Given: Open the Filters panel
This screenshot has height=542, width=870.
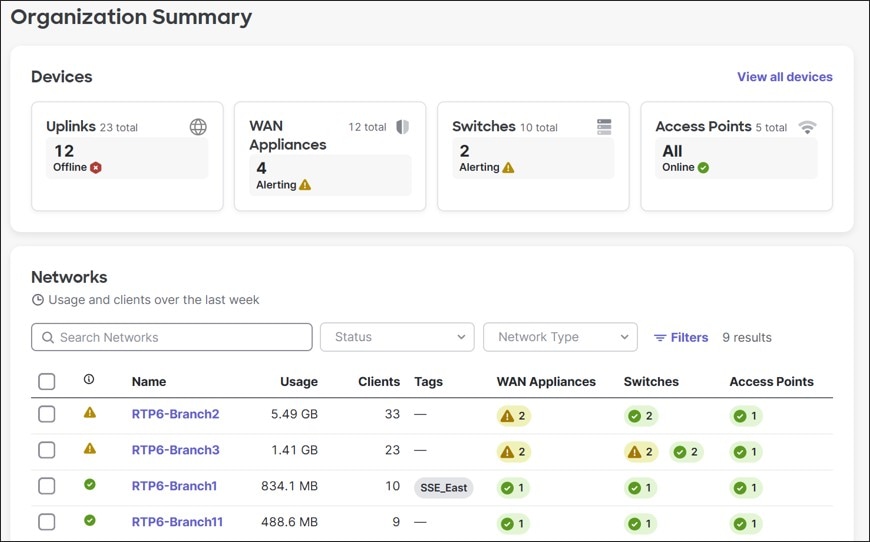Looking at the screenshot, I should (681, 337).
